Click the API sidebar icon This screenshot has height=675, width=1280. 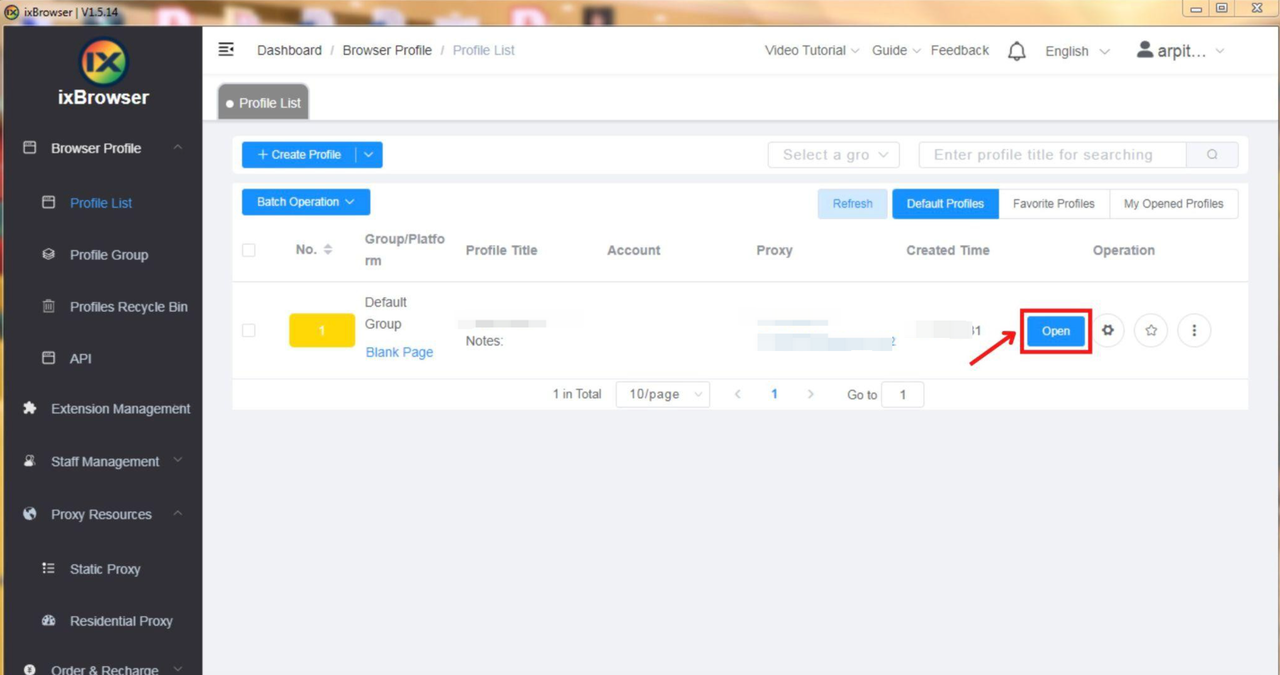tap(48, 357)
